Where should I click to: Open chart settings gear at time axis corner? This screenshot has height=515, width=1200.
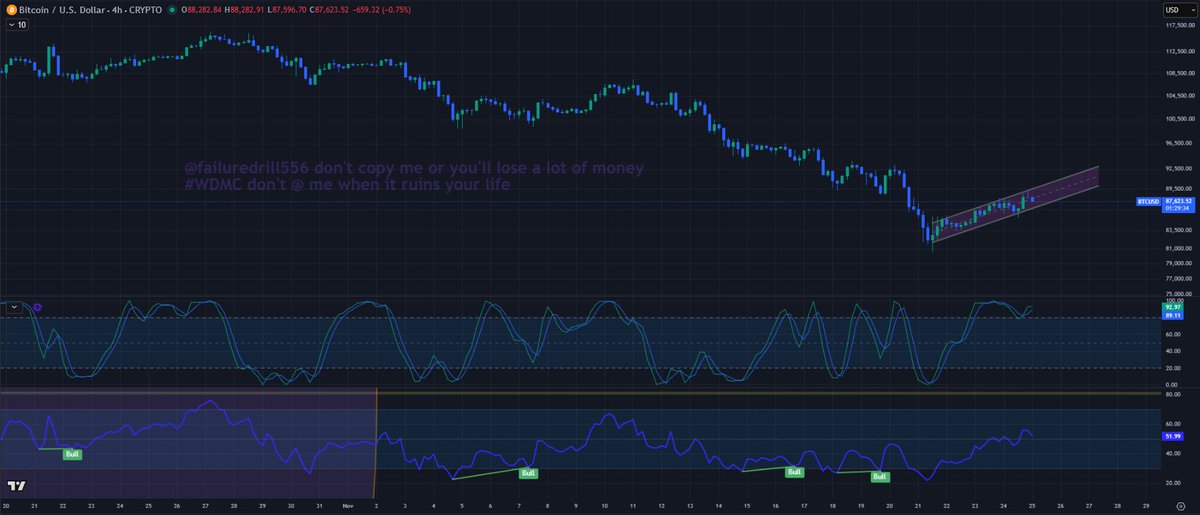coord(1181,507)
